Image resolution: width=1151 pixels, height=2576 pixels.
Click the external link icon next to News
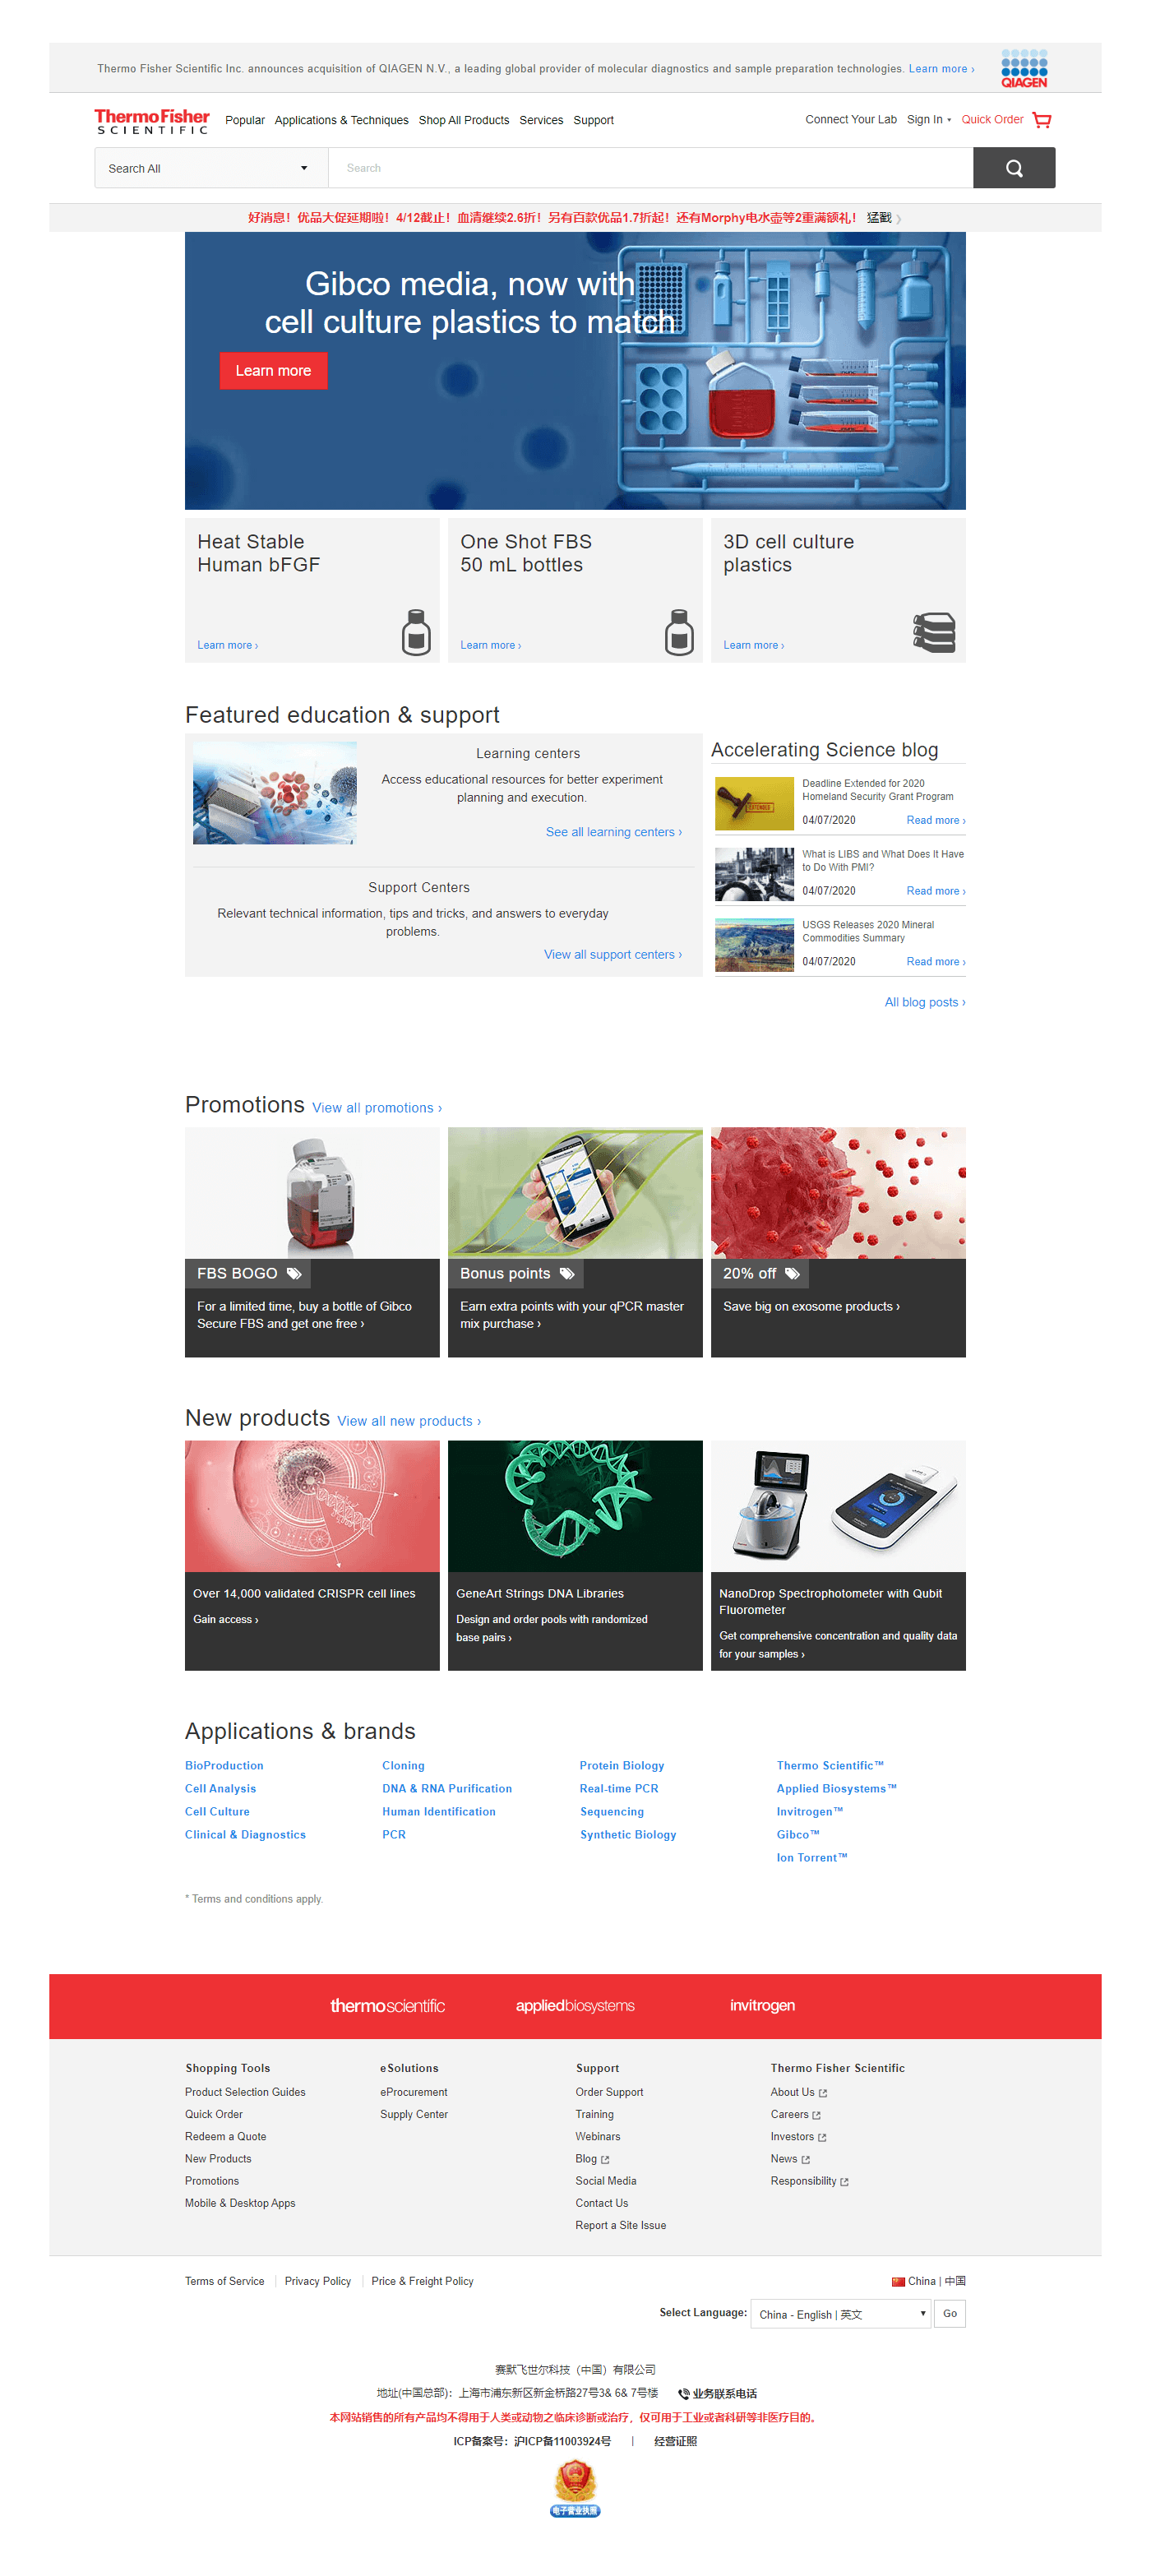pos(806,2159)
